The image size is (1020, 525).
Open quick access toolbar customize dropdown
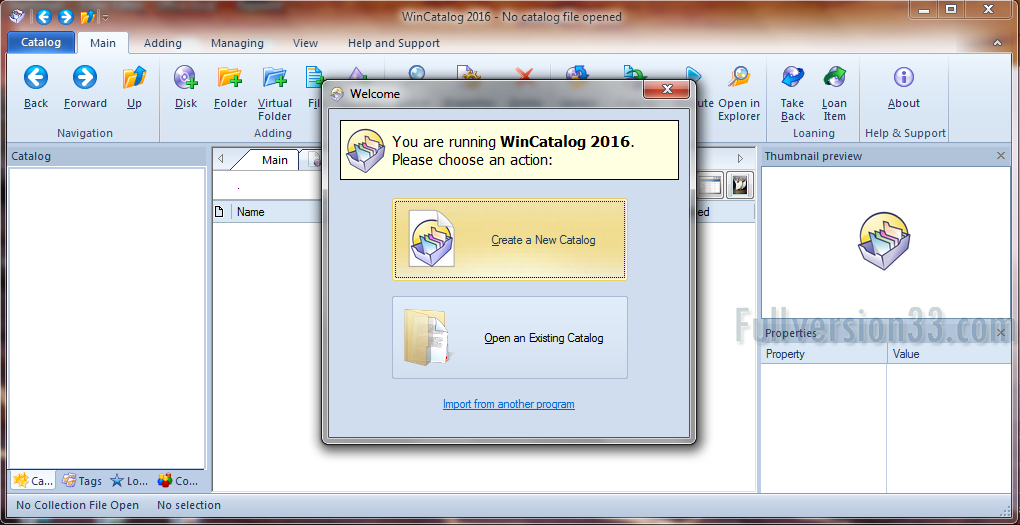(x=105, y=18)
